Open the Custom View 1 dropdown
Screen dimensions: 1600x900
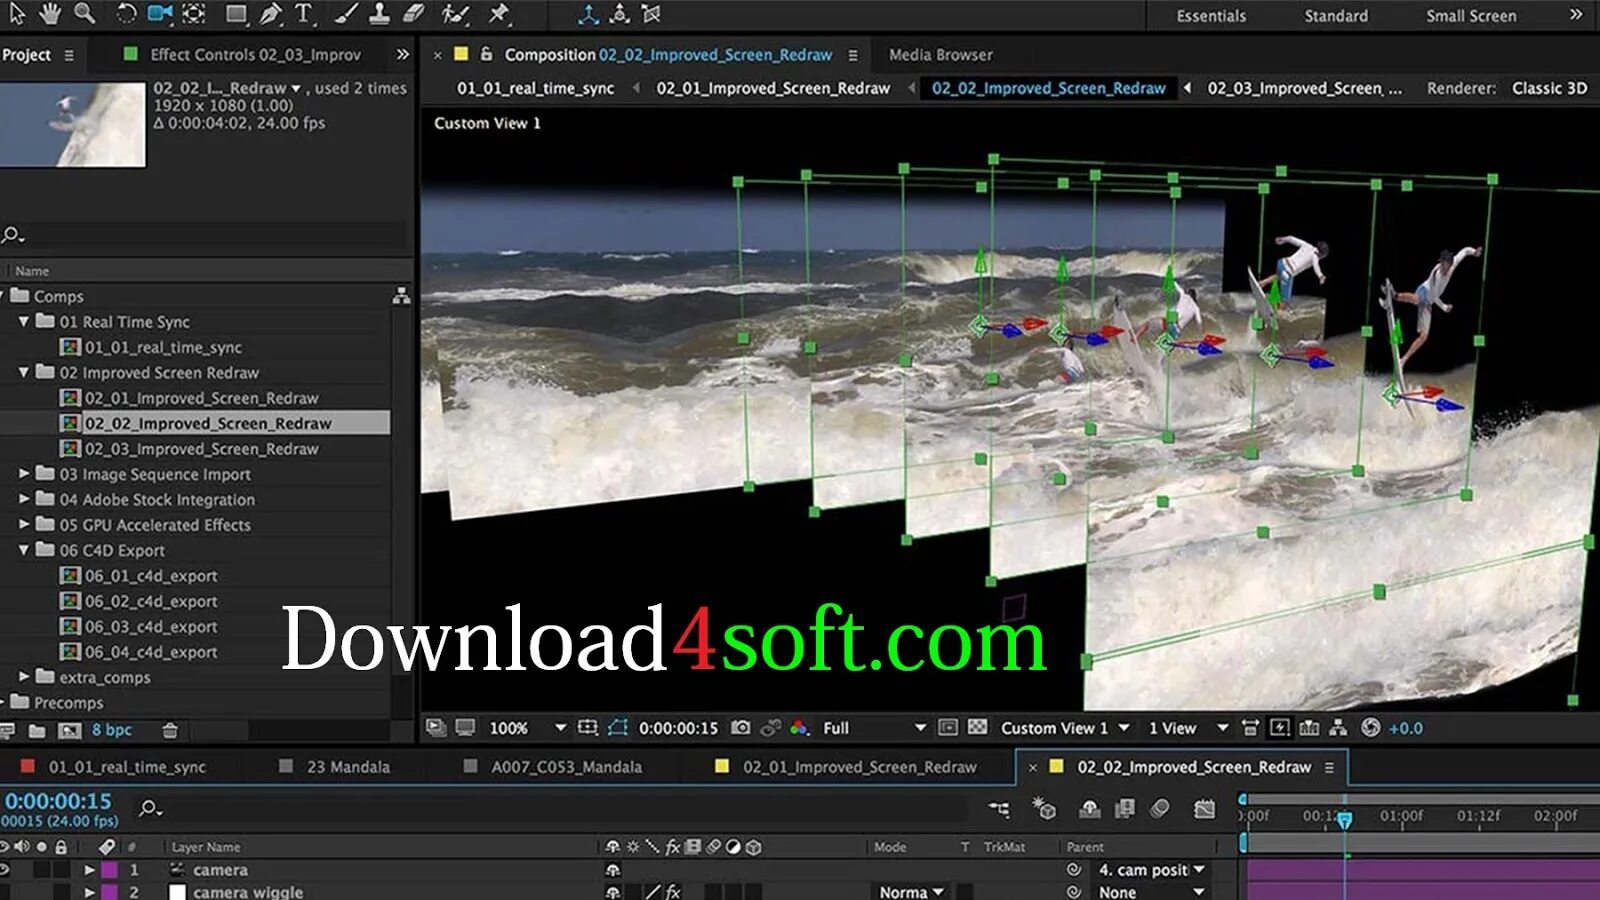click(1065, 728)
